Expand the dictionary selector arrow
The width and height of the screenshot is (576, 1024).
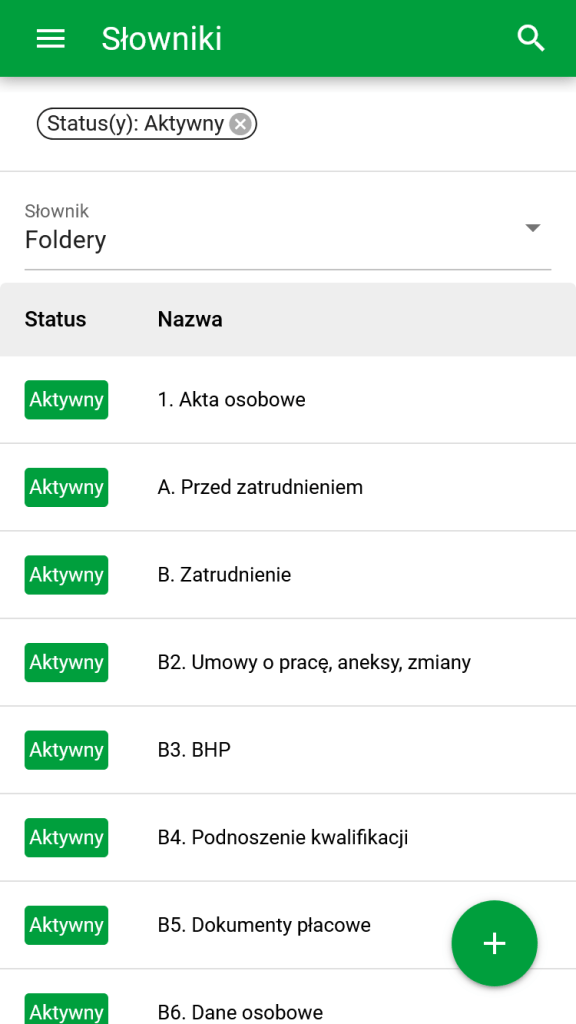532,227
